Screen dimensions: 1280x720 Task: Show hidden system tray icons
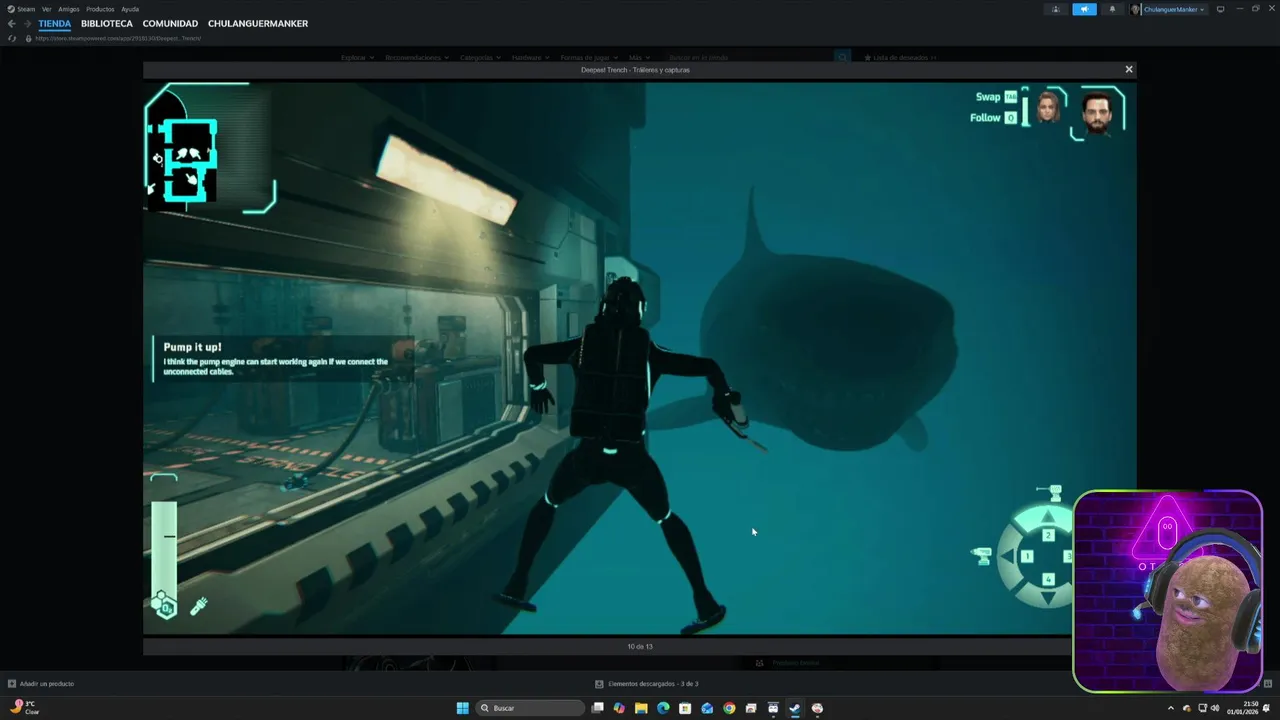[x=1170, y=708]
